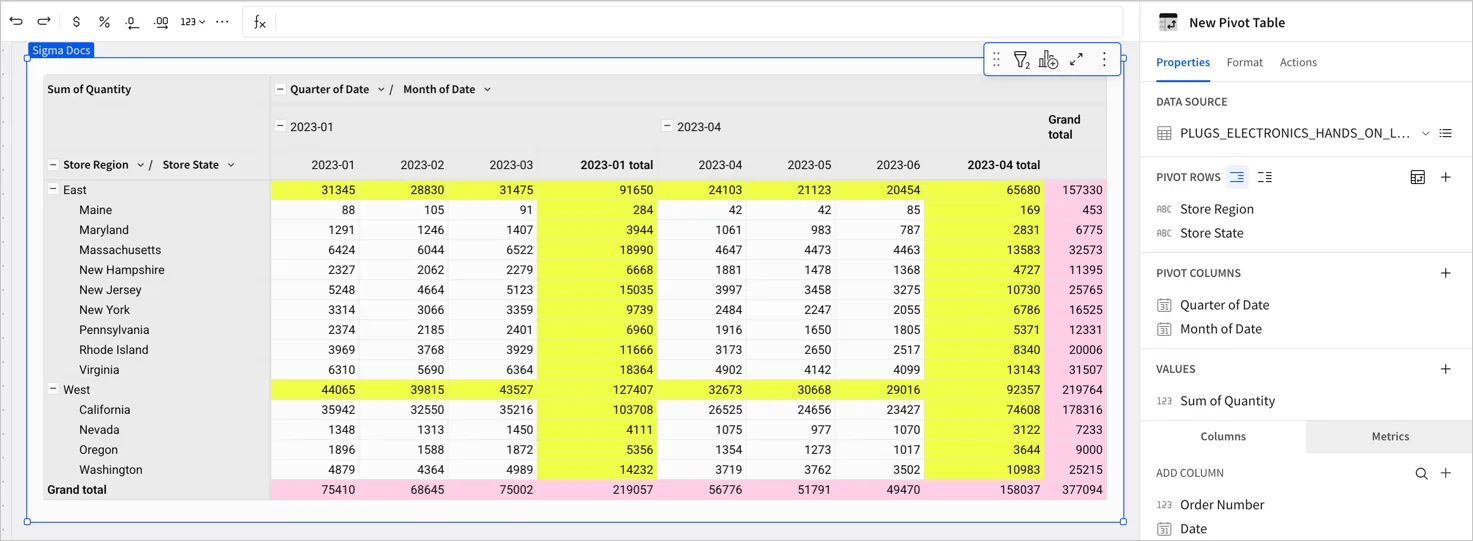This screenshot has height=541, width=1473.
Task: Click the data source list options icon
Action: coord(1445,133)
